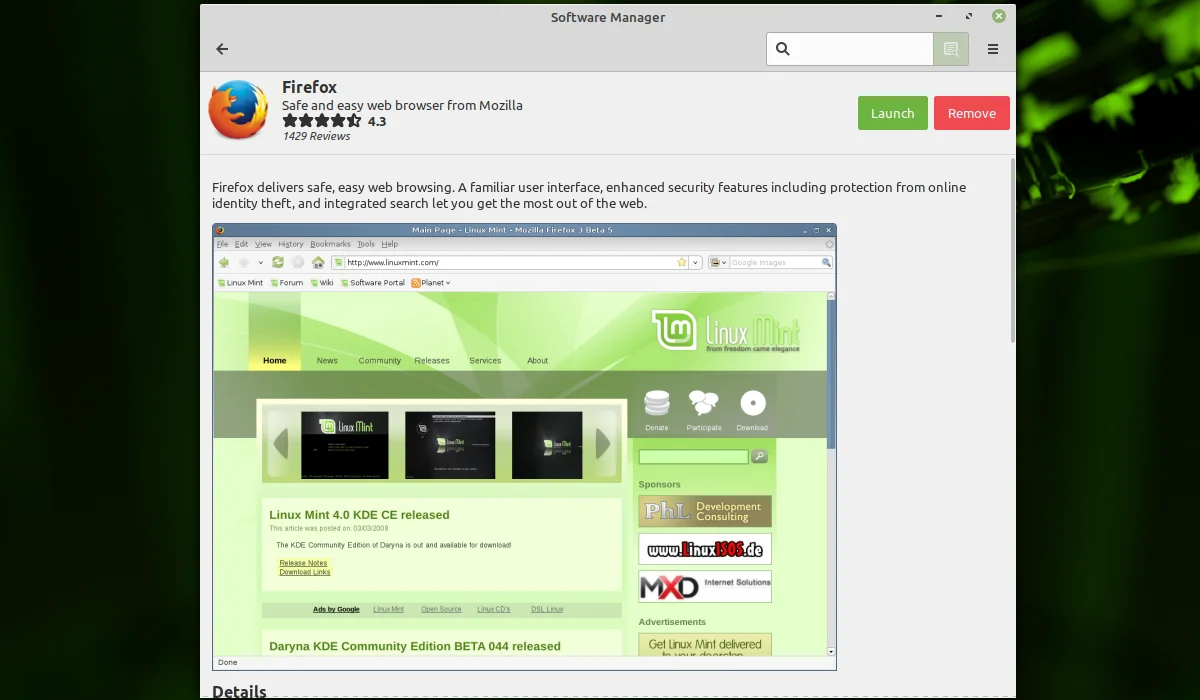Screen dimensions: 1200x700
Task: Select the Details section heading
Action: (239, 691)
